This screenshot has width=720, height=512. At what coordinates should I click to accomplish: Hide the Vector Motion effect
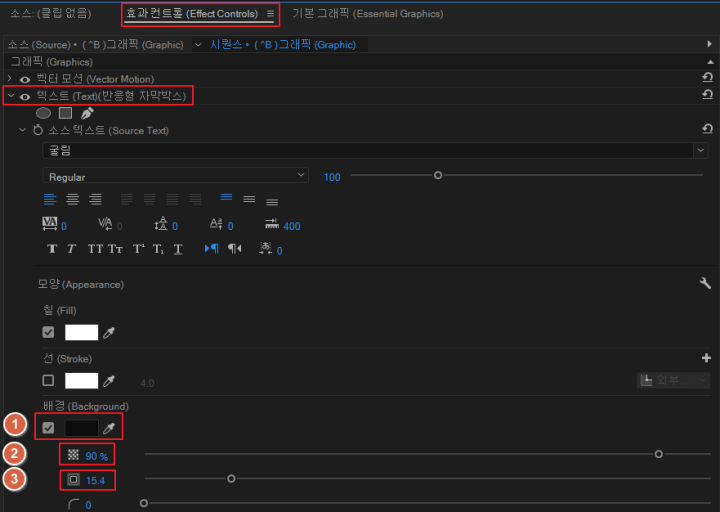pyautogui.click(x=25, y=79)
